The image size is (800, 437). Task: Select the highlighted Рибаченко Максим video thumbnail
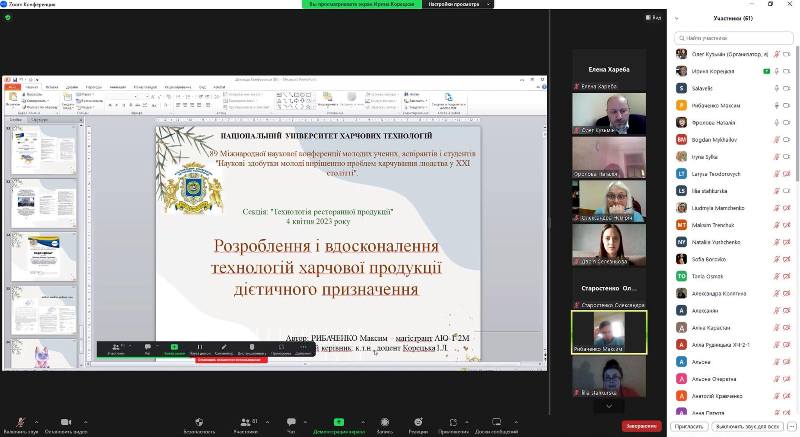(x=609, y=332)
